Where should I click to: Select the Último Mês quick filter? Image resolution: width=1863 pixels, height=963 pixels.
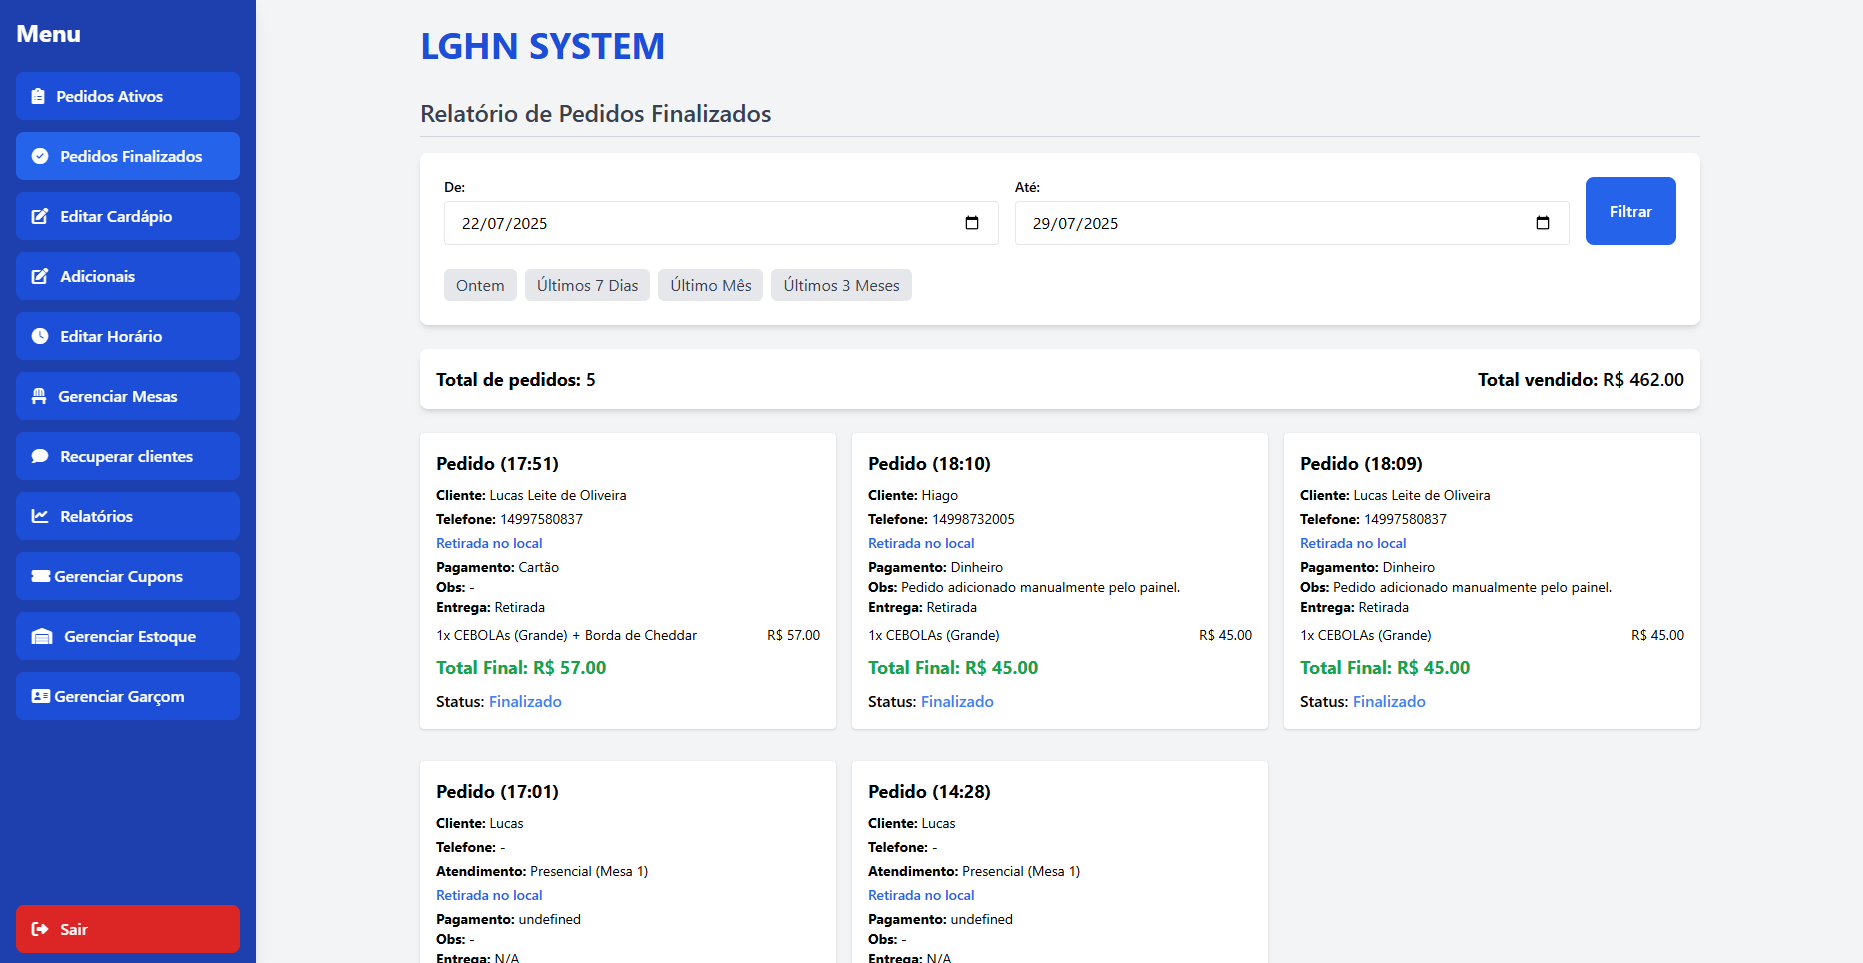(x=710, y=285)
